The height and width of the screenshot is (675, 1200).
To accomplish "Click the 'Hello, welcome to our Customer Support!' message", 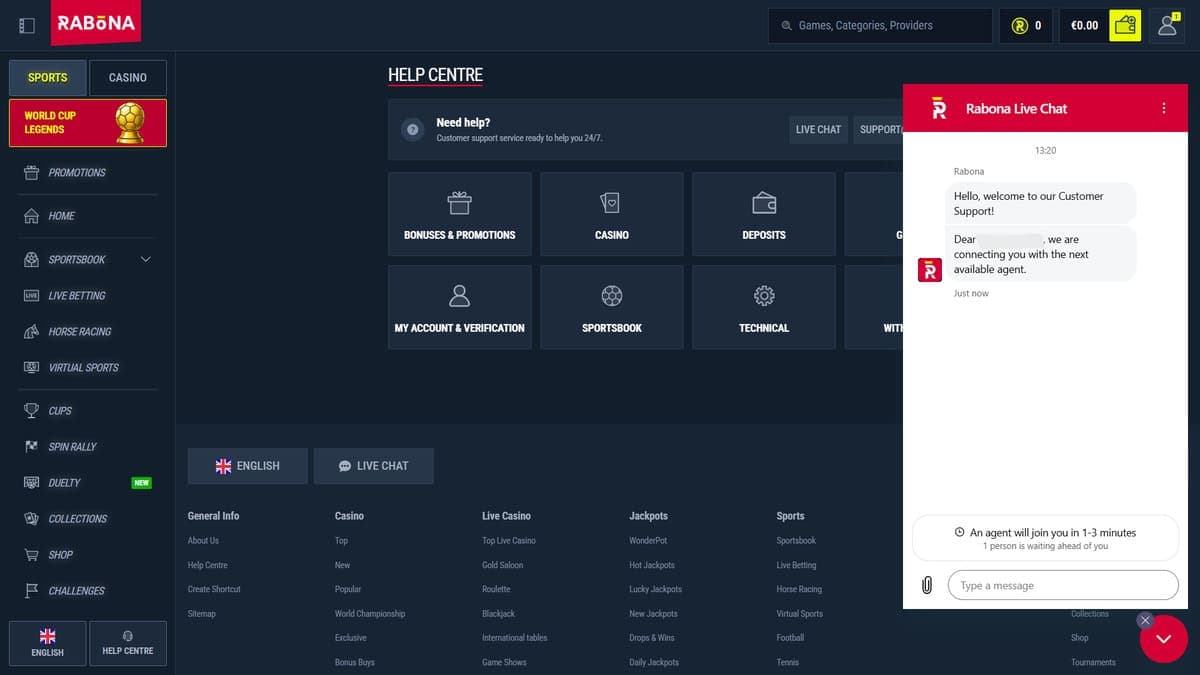I will (x=1040, y=204).
